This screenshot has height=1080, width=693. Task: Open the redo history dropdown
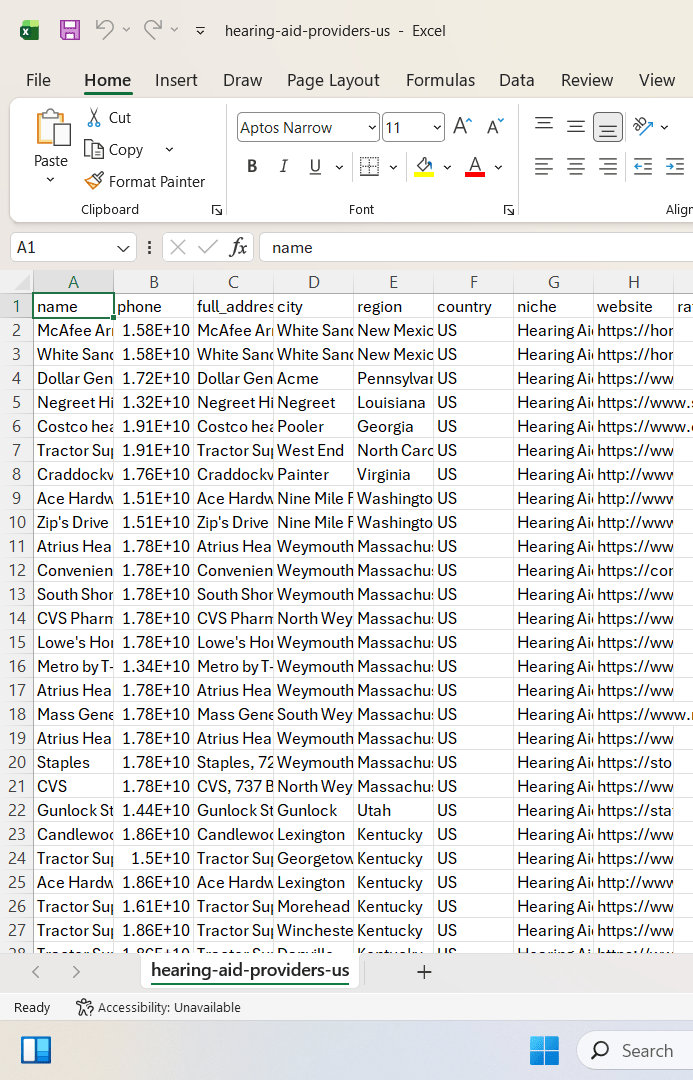point(174,30)
